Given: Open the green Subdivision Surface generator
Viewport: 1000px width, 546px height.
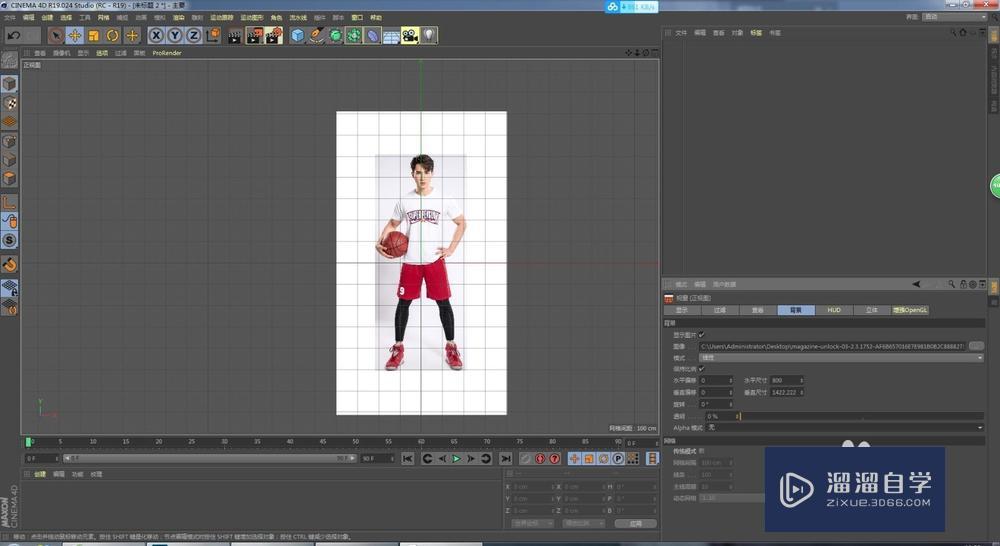Looking at the screenshot, I should [x=335, y=36].
